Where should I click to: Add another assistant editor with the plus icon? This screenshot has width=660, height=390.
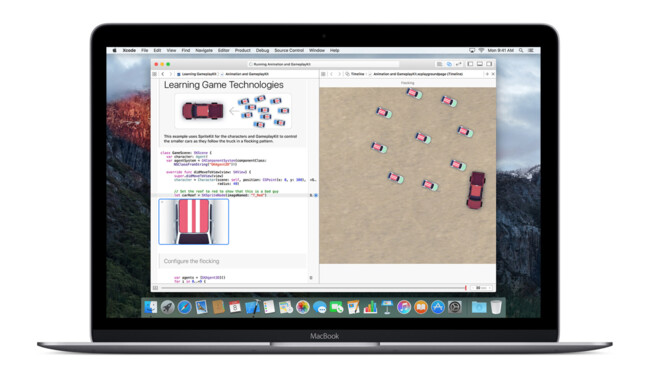click(487, 74)
